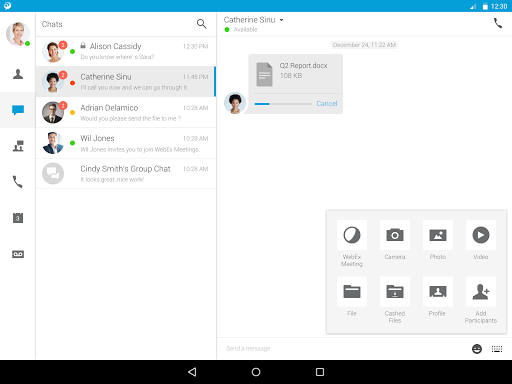Expand the Catherine Sinu name dropdown arrow
The width and height of the screenshot is (512, 384).
pyautogui.click(x=281, y=20)
